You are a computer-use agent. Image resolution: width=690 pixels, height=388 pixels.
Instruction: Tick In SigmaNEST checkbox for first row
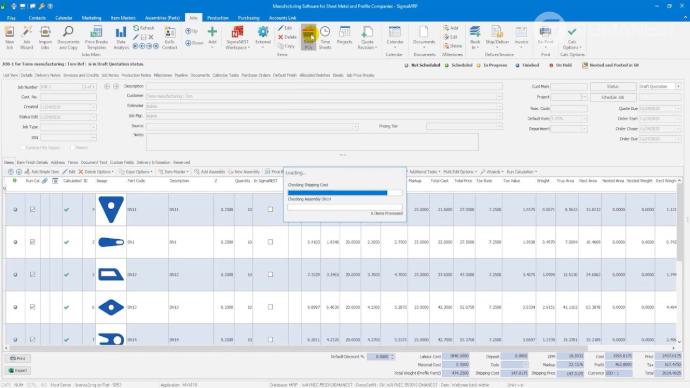click(x=270, y=209)
